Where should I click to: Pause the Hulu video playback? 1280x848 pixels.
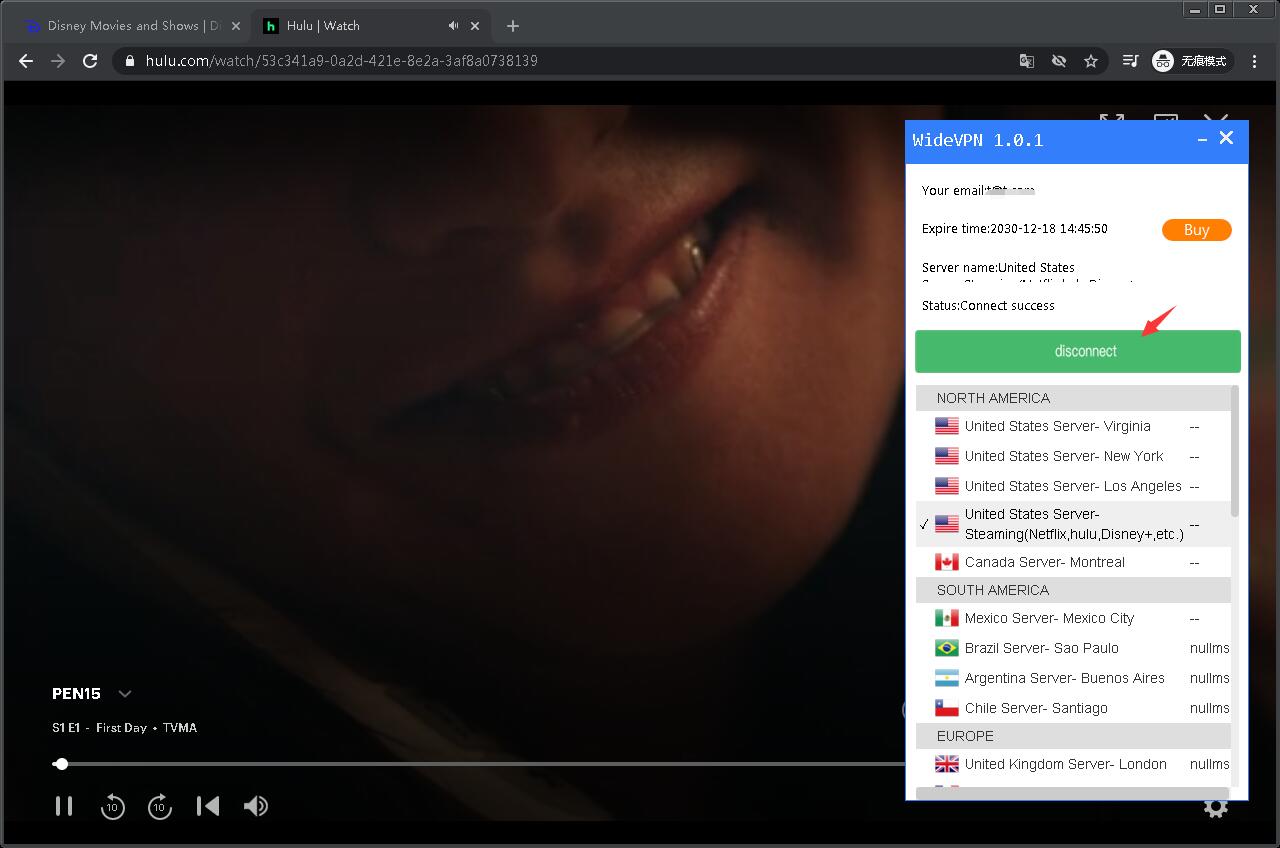(x=64, y=806)
